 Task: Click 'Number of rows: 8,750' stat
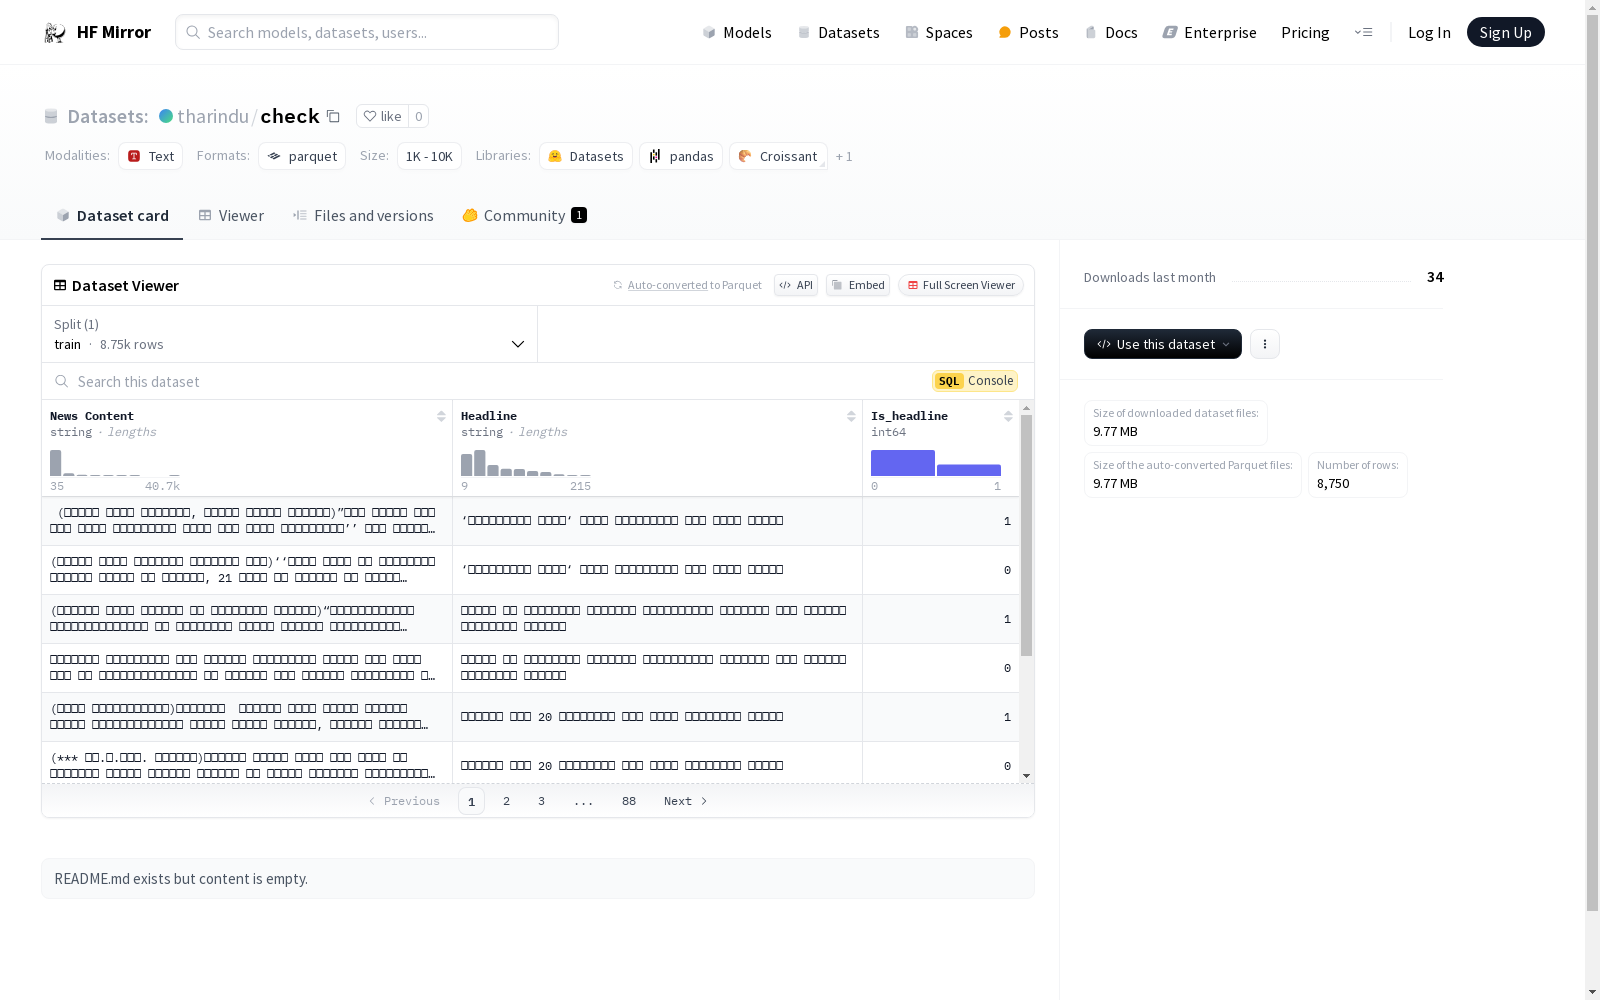tap(1357, 474)
